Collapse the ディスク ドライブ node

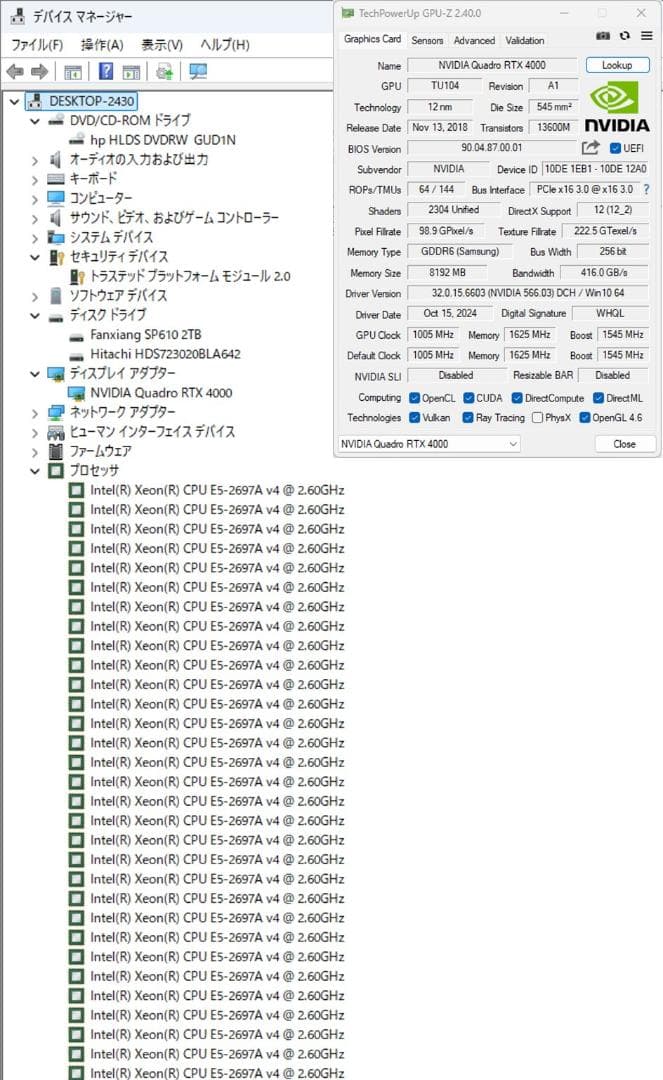point(35,315)
